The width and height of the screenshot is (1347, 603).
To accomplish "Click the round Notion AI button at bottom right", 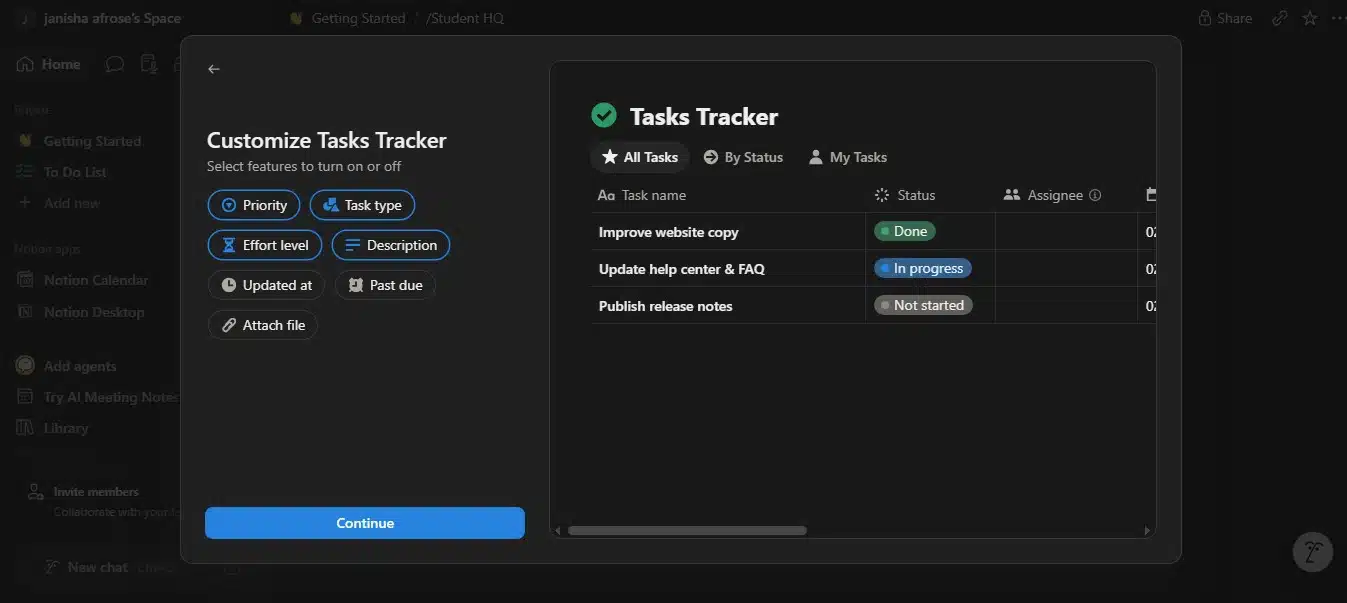I will click(x=1313, y=551).
